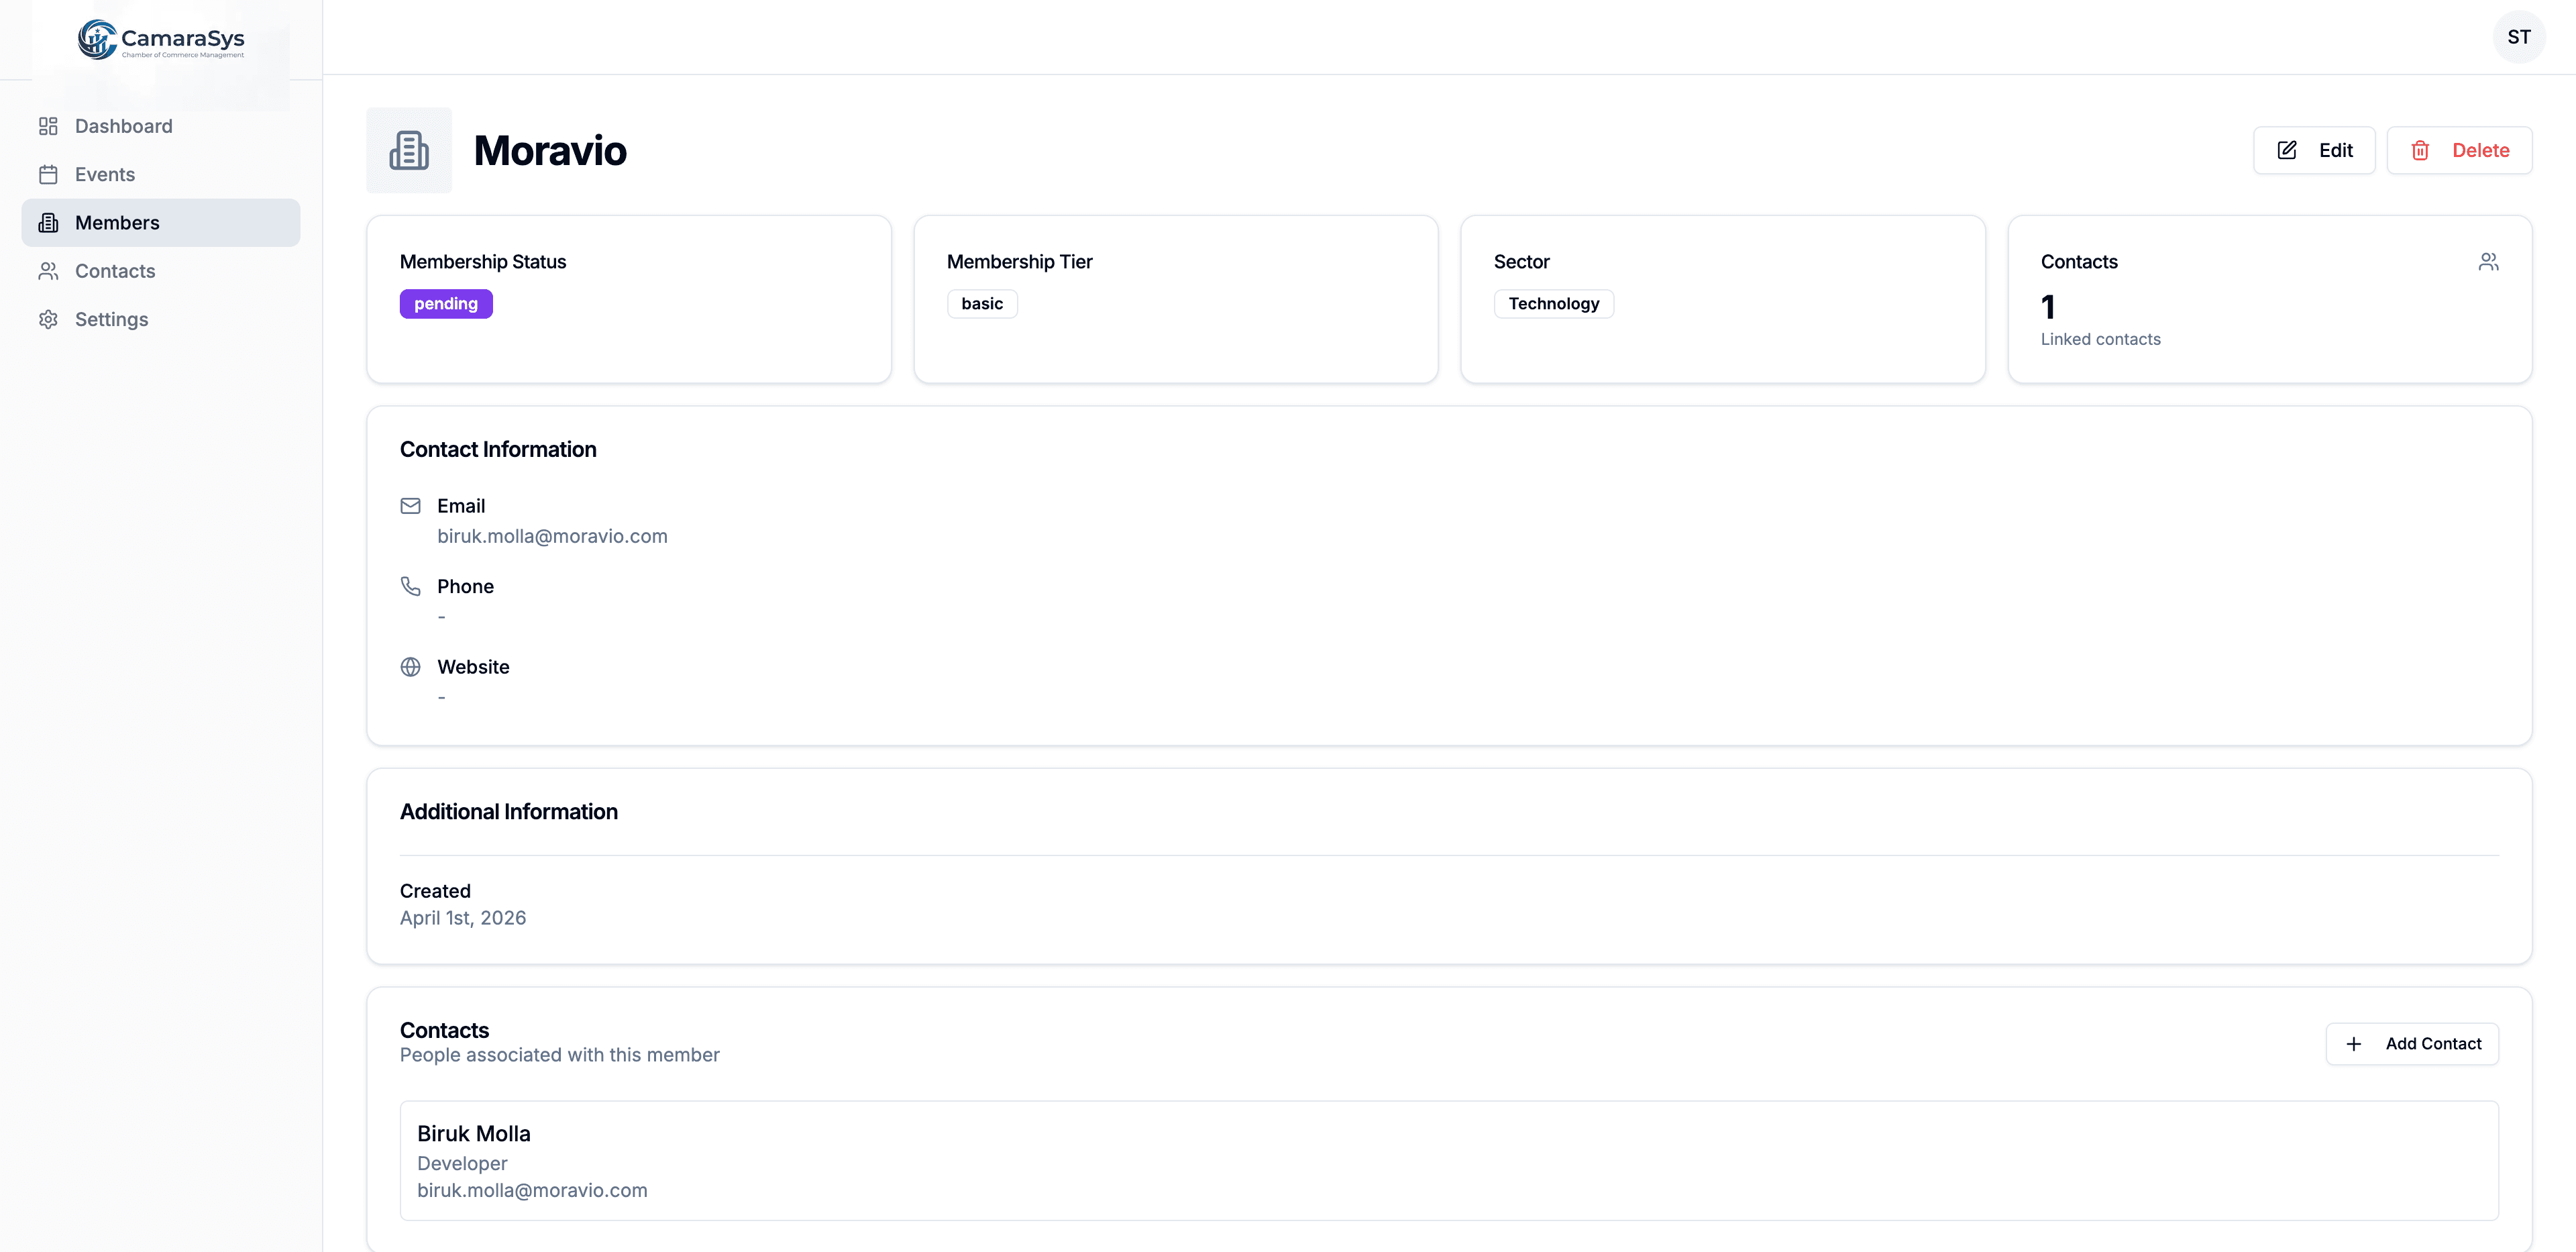Open the Biruk Molla contact card

point(1449,1160)
